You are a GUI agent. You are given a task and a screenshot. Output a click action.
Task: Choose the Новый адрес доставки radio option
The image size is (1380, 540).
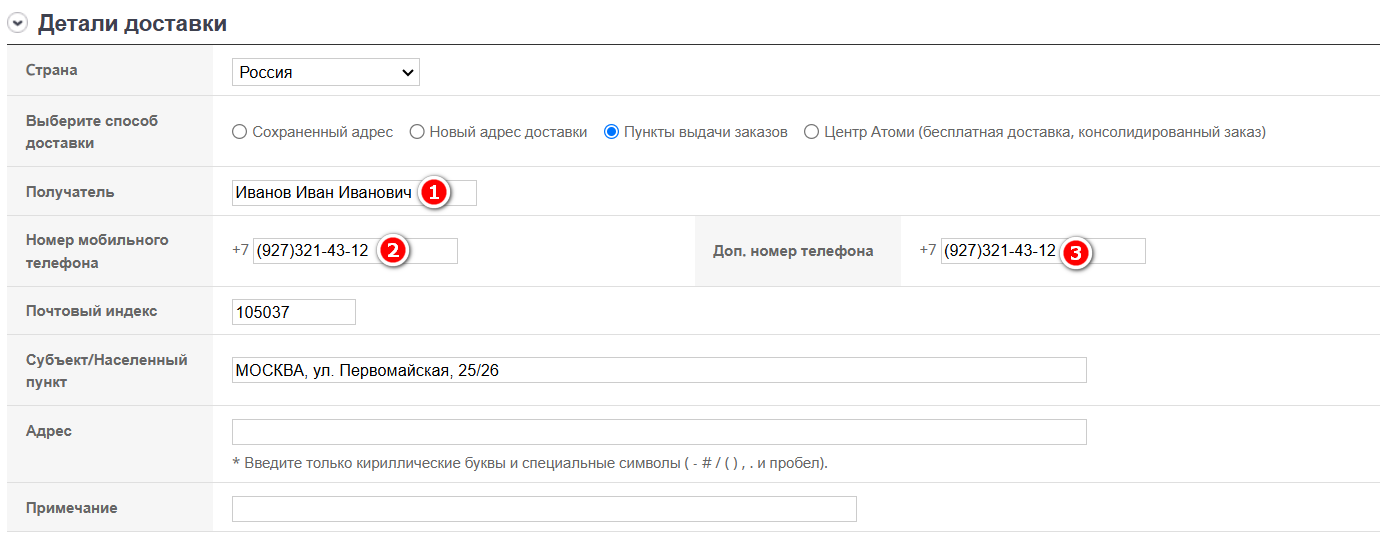click(x=417, y=132)
